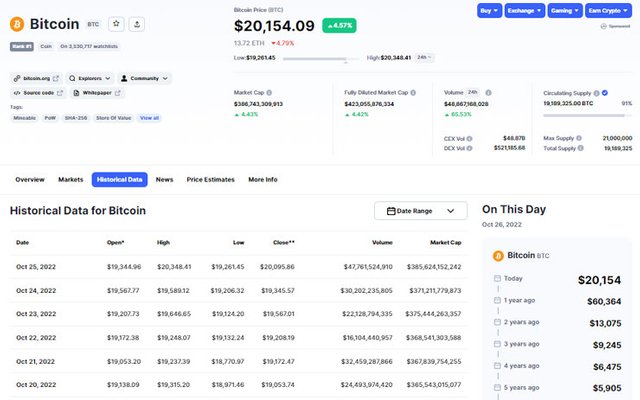Click info icon beside Max Supply
The width and height of the screenshot is (640, 400).
(579, 138)
